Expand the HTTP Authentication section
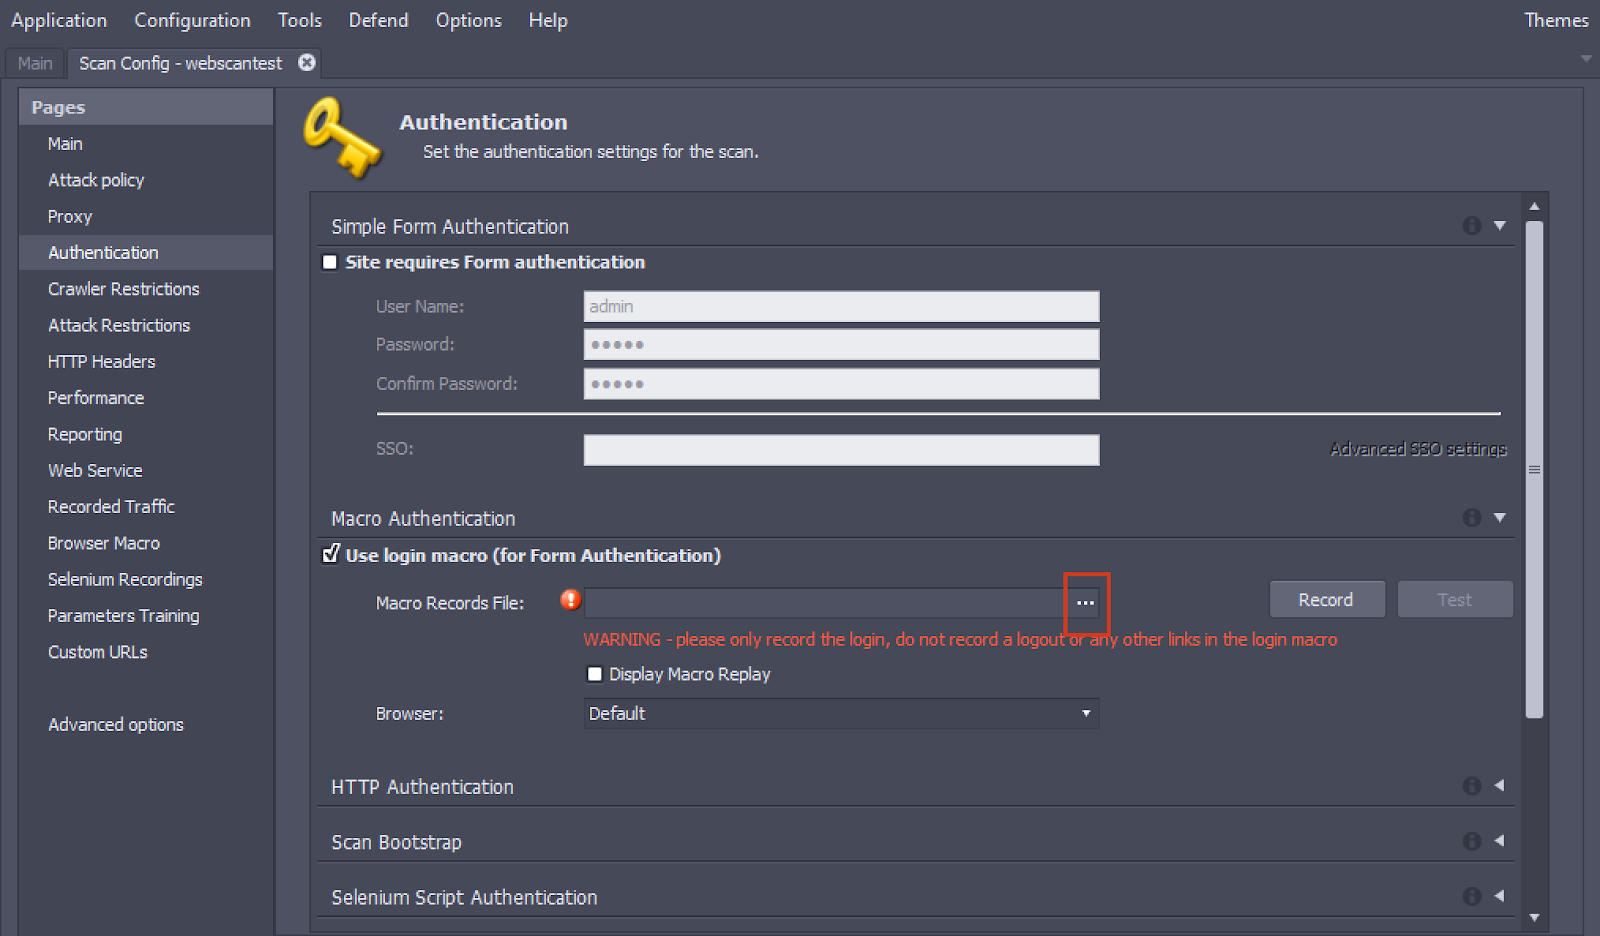The height and width of the screenshot is (936, 1600). 1500,786
